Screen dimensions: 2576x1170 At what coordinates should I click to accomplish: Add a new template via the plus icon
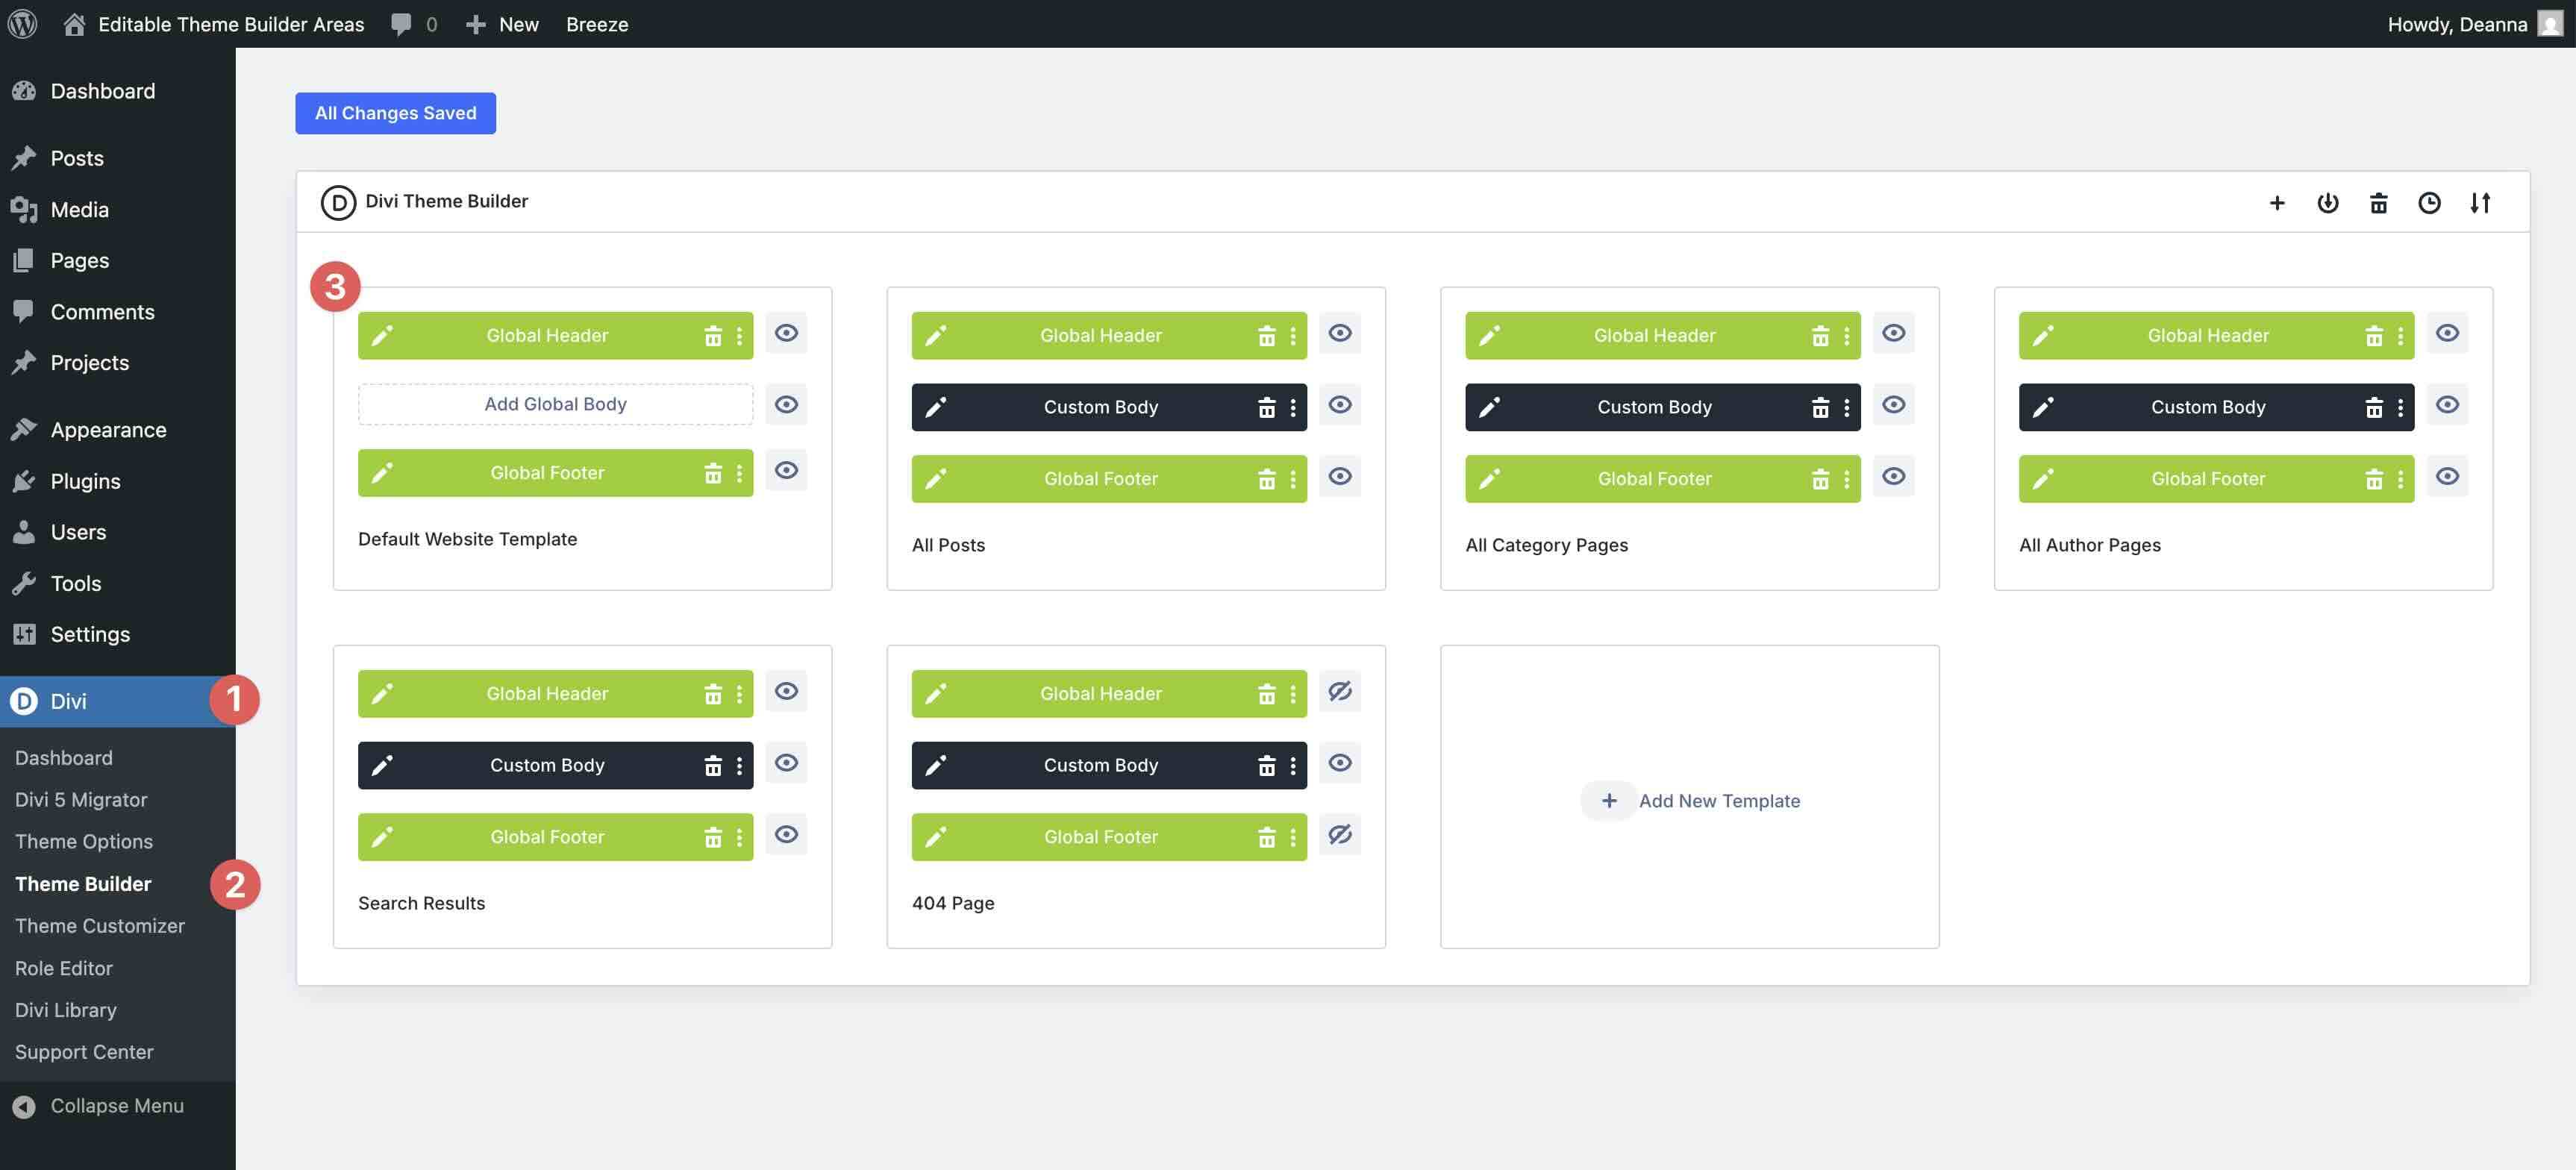click(x=2278, y=202)
